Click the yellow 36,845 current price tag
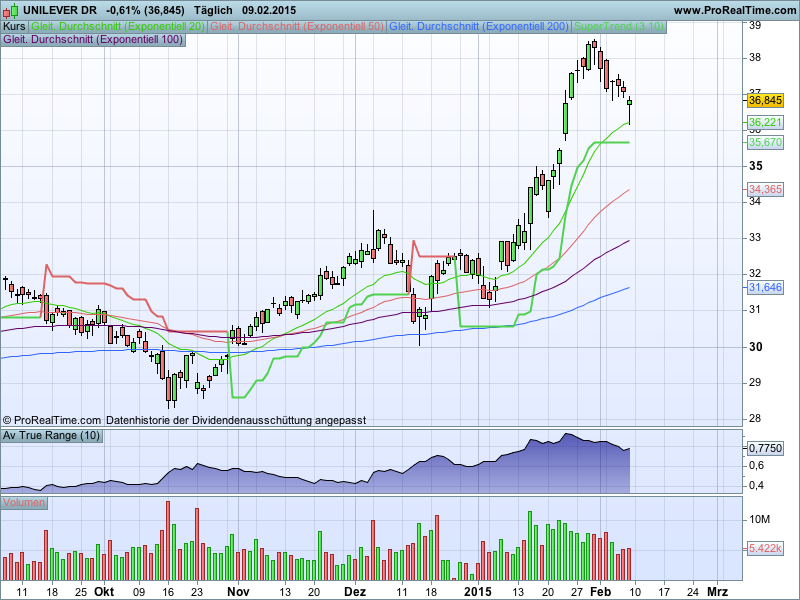The height and width of the screenshot is (600, 800). click(x=765, y=100)
